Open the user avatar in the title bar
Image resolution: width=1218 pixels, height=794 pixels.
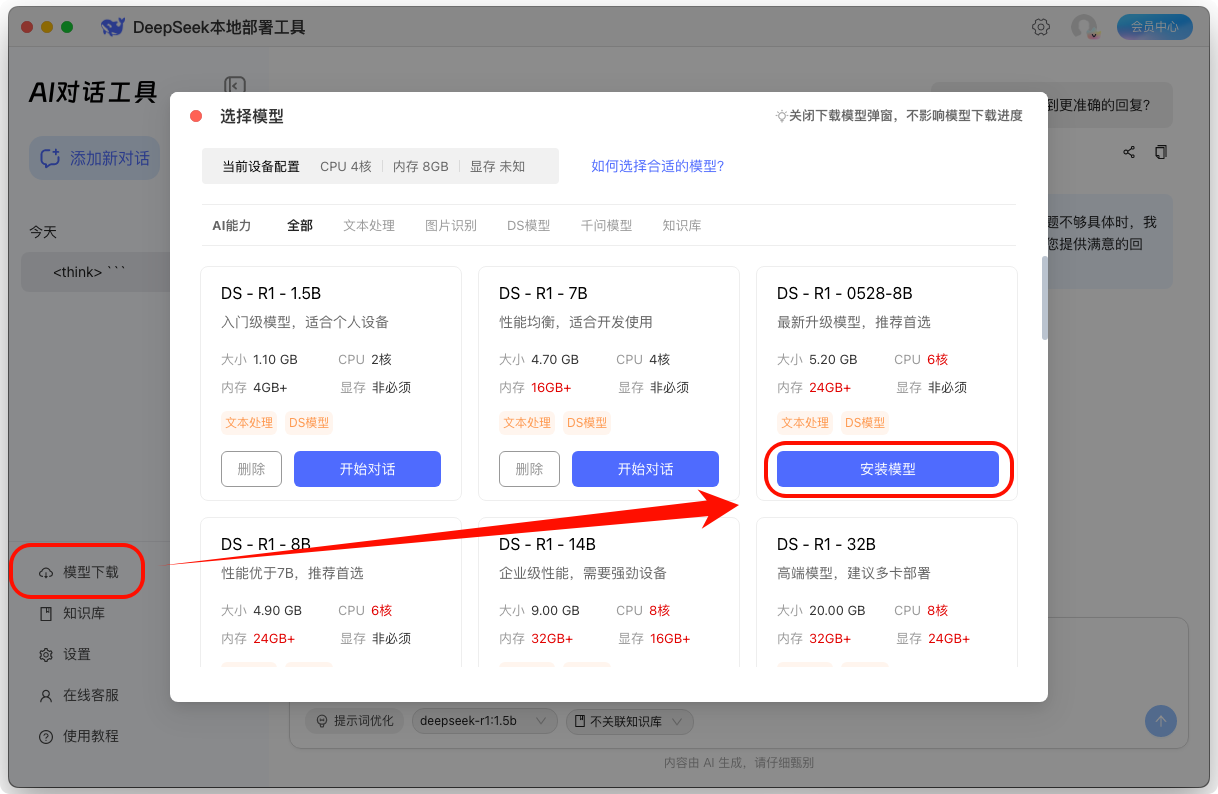click(x=1084, y=27)
